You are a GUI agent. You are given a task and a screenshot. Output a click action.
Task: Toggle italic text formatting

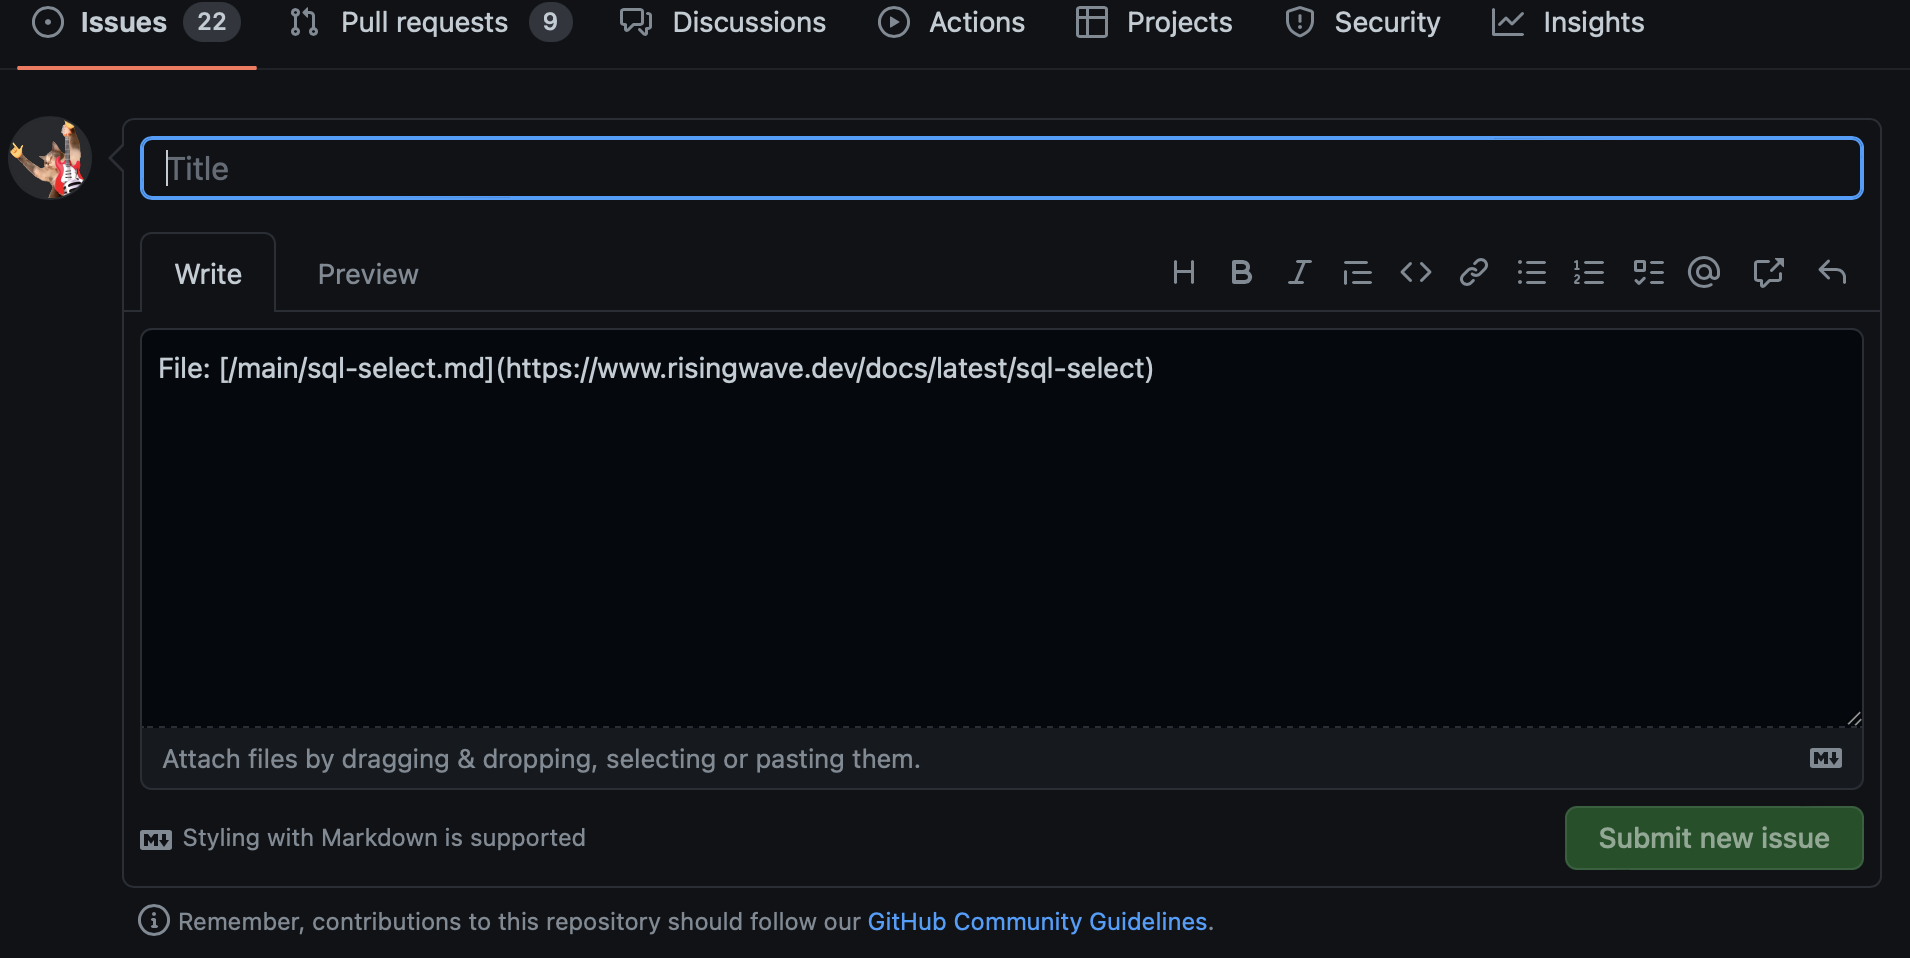click(1299, 272)
